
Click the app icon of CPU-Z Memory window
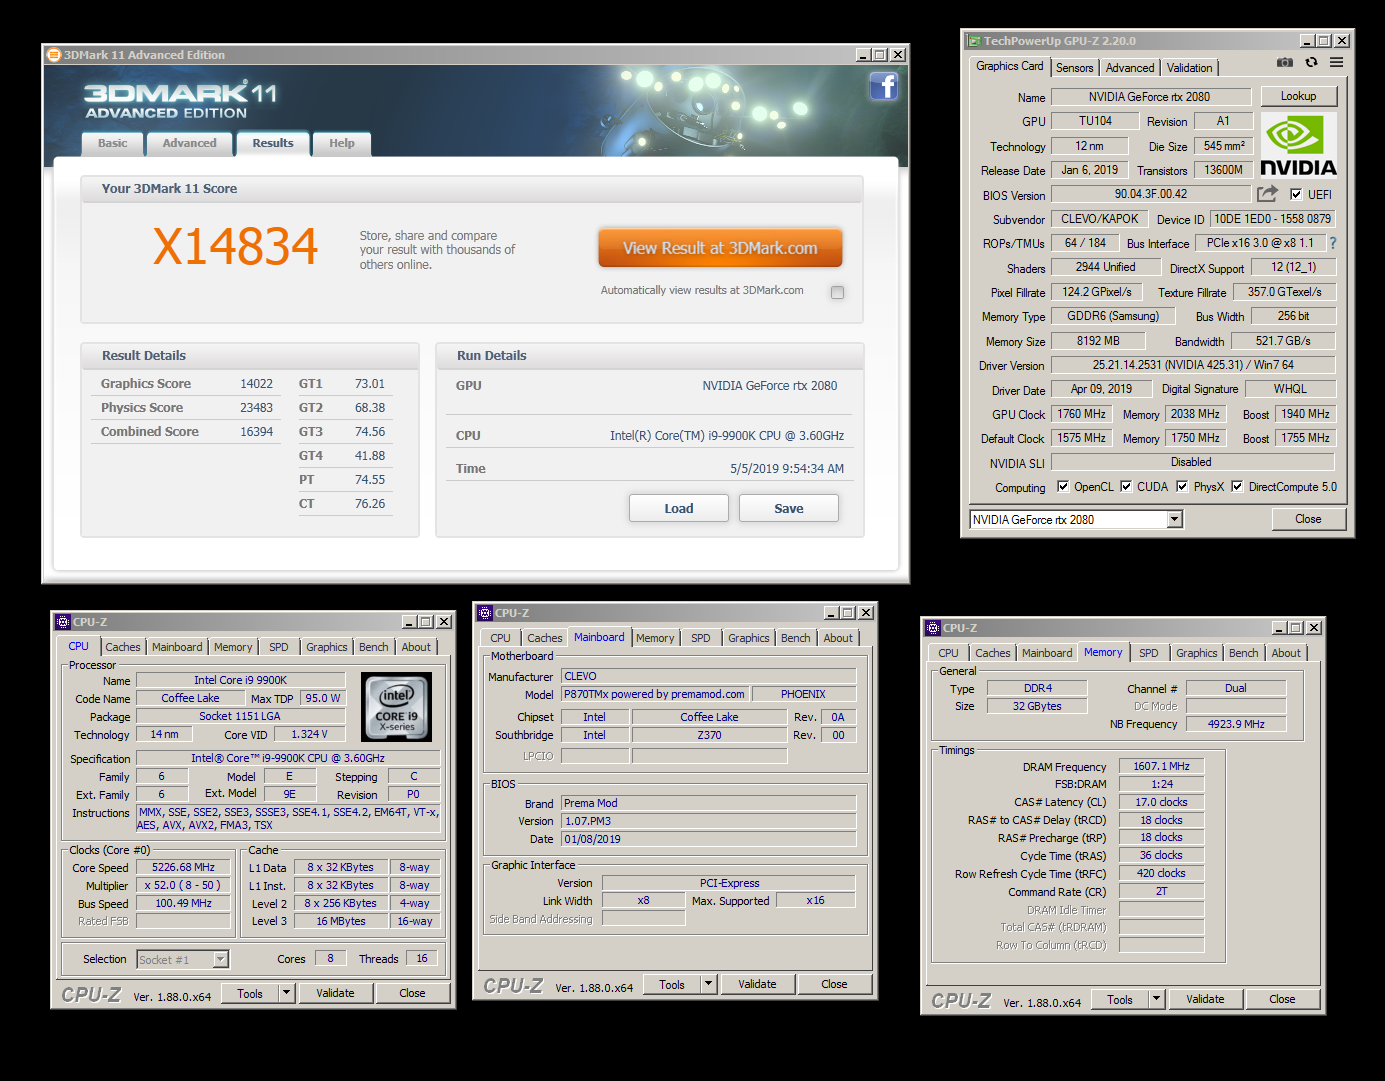point(933,628)
